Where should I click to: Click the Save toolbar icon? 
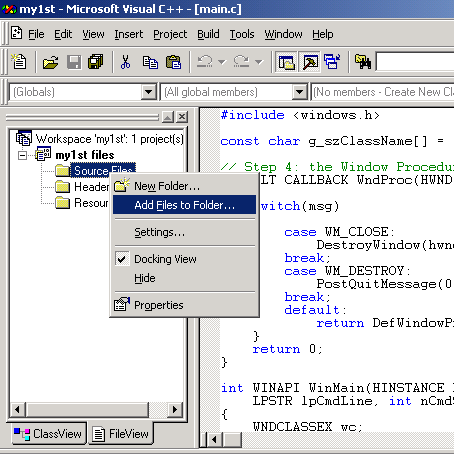(74, 62)
